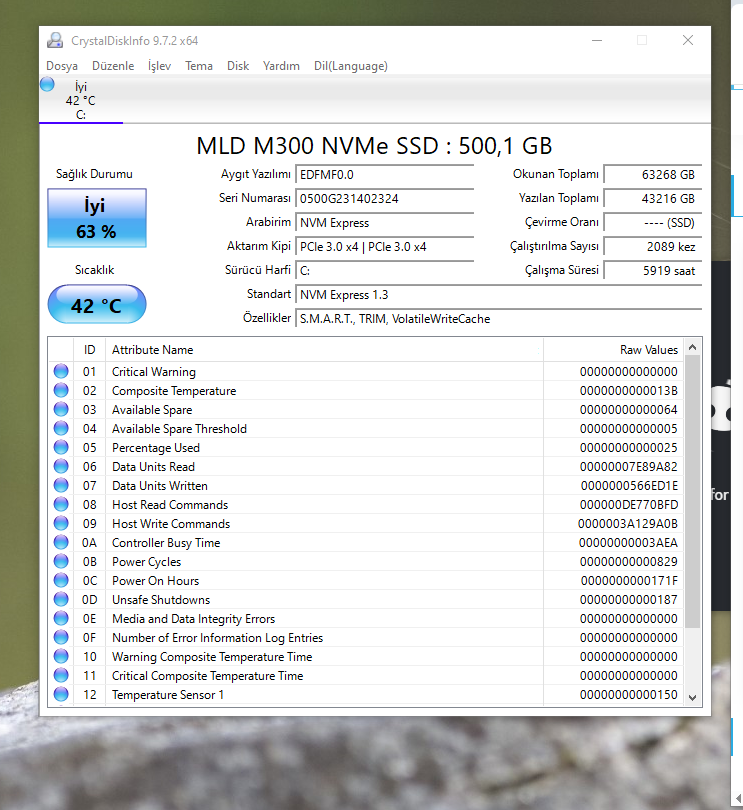Click the PCIe 3.0 x4 transfer mode field

[x=384, y=246]
